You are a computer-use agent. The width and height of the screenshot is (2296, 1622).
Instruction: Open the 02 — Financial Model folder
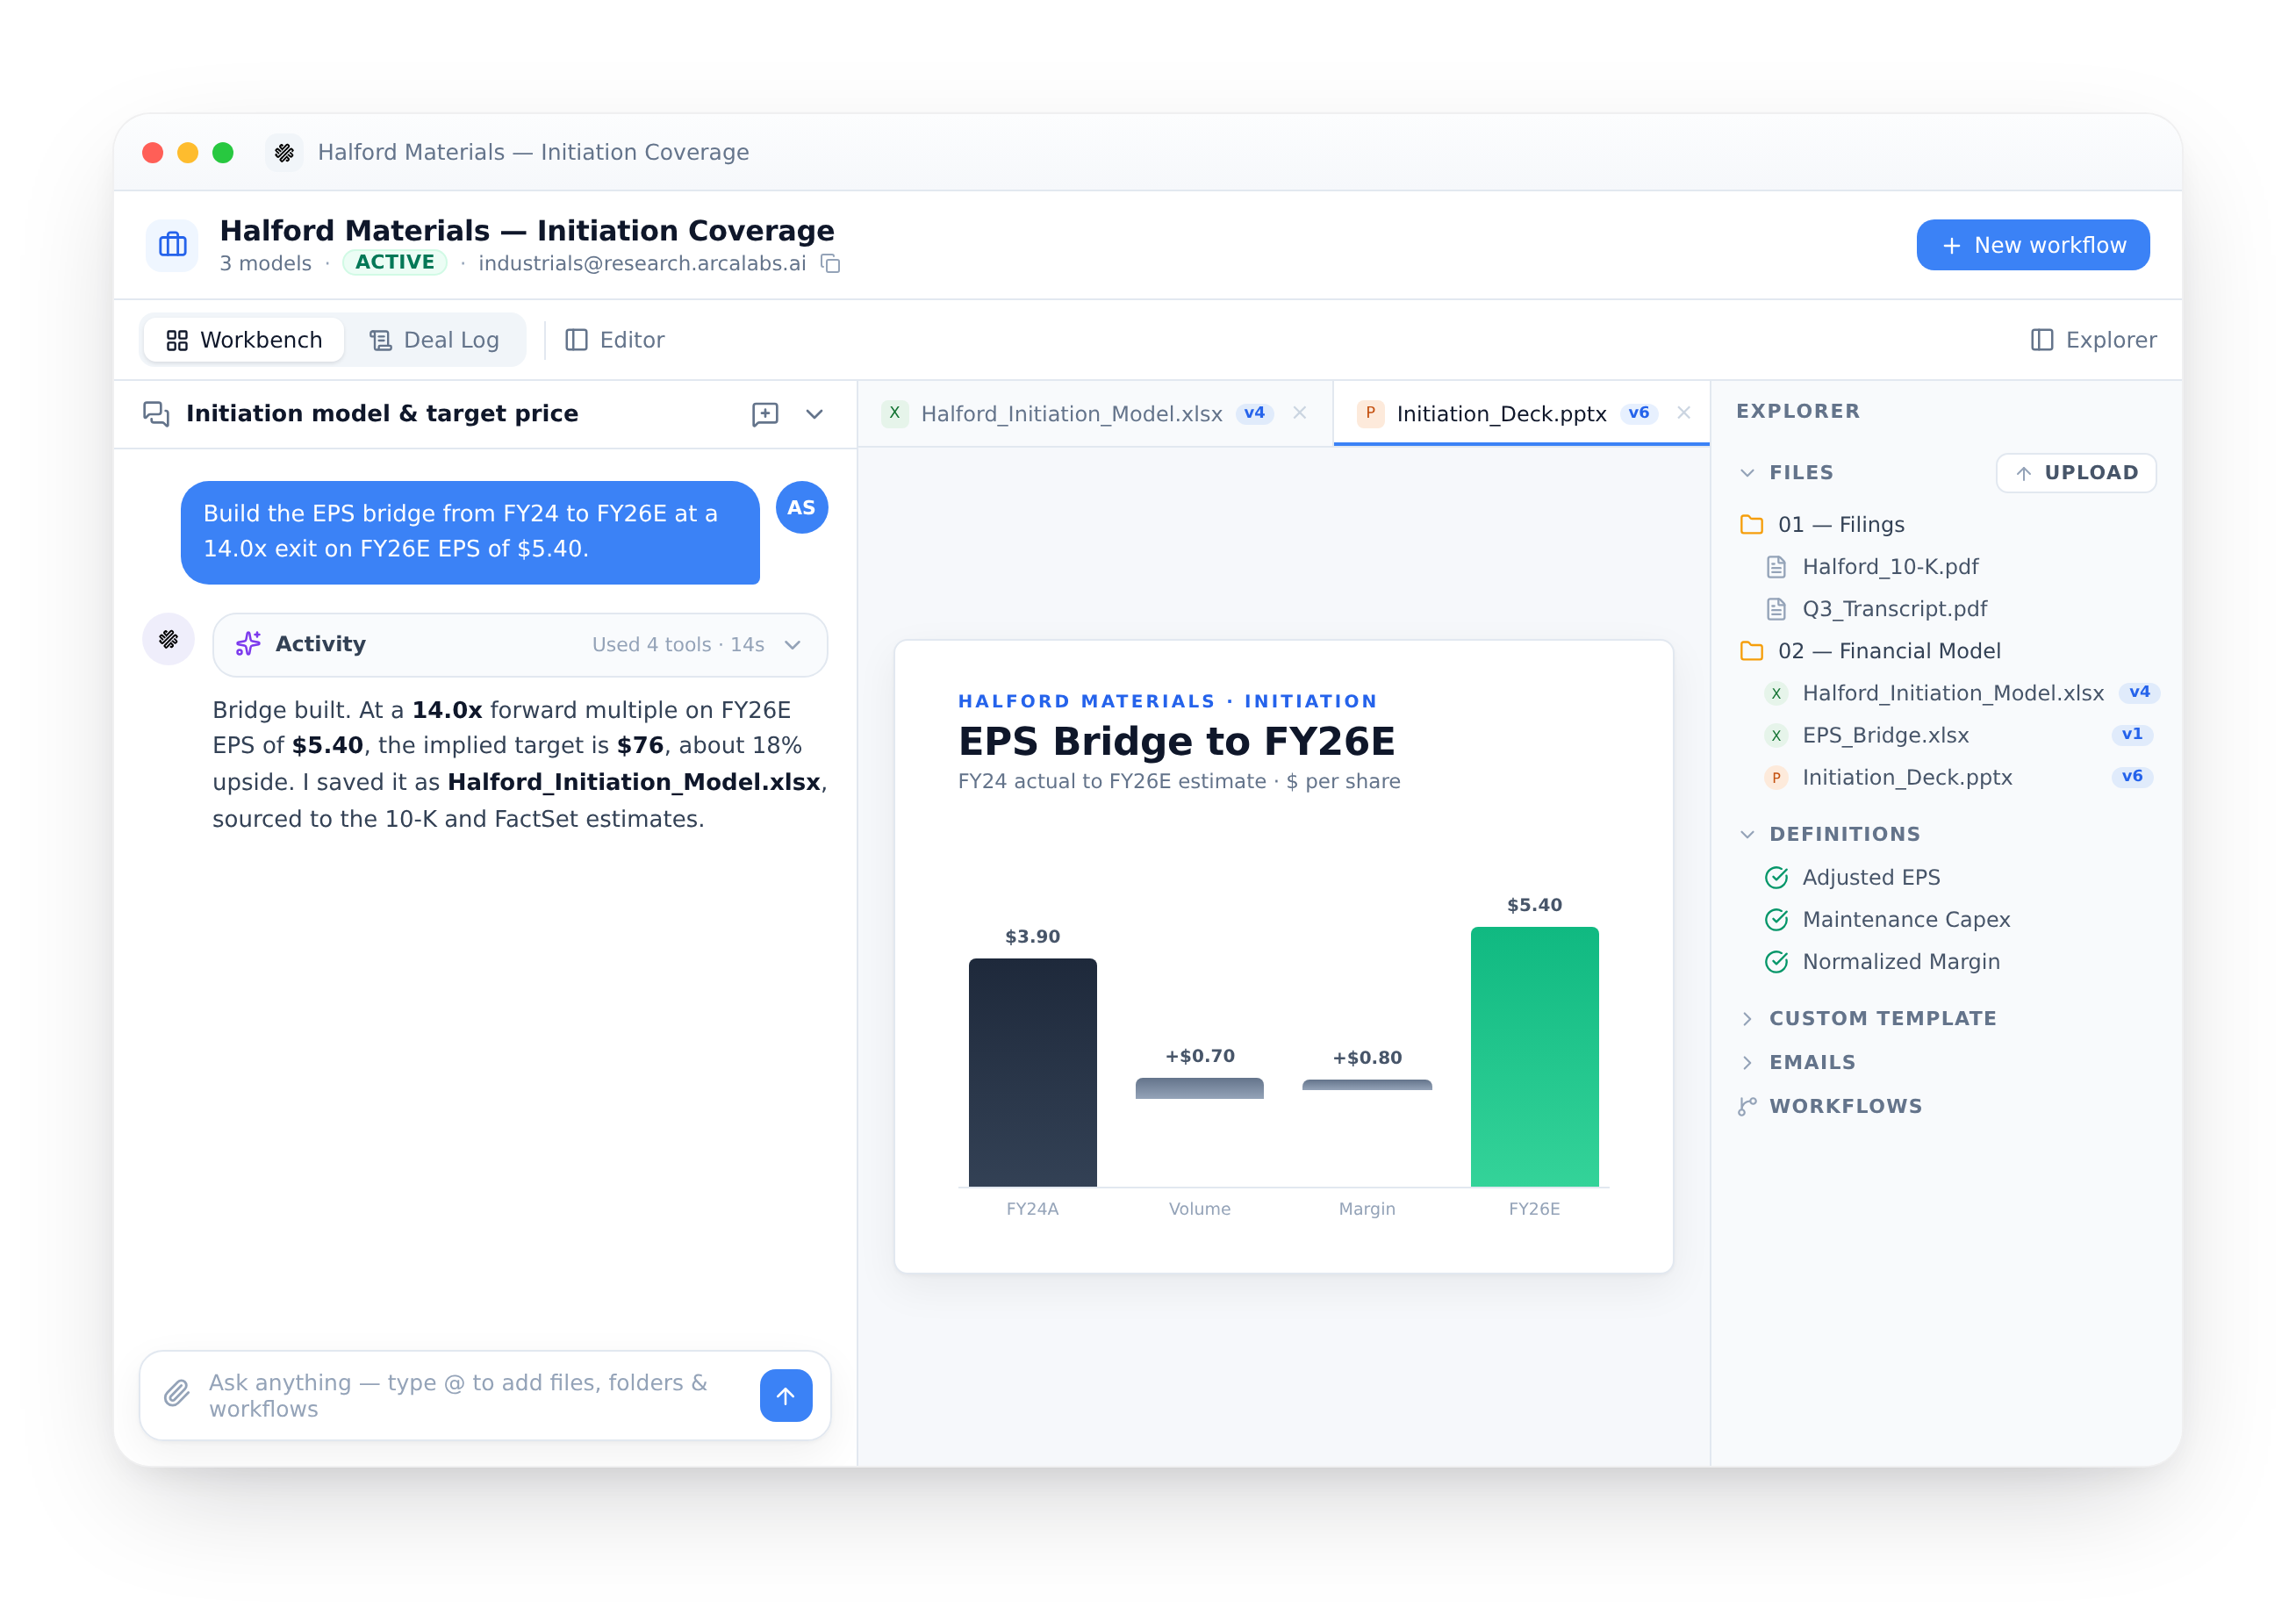coord(1870,651)
